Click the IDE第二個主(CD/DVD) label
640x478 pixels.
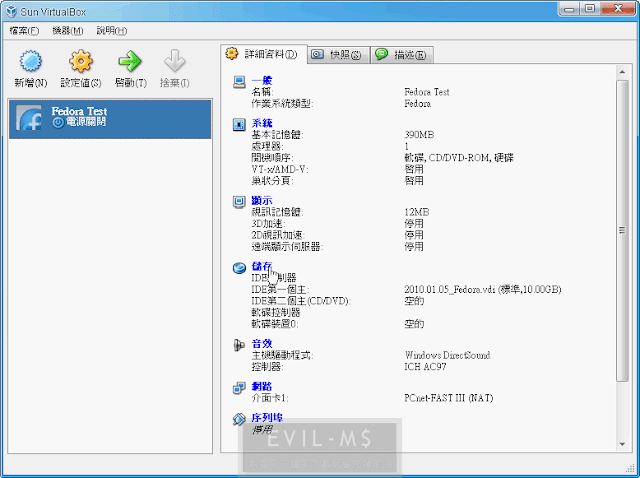tap(301, 301)
